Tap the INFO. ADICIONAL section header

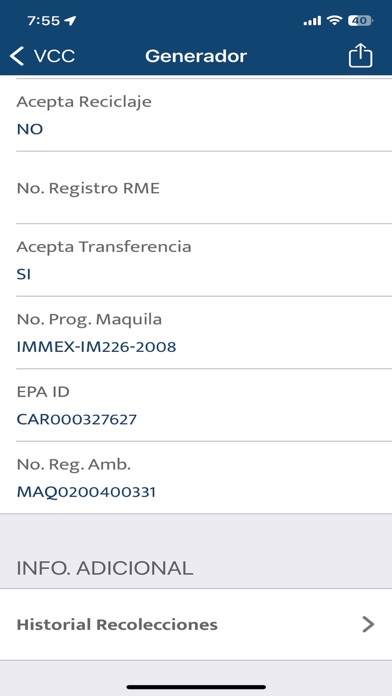point(105,568)
